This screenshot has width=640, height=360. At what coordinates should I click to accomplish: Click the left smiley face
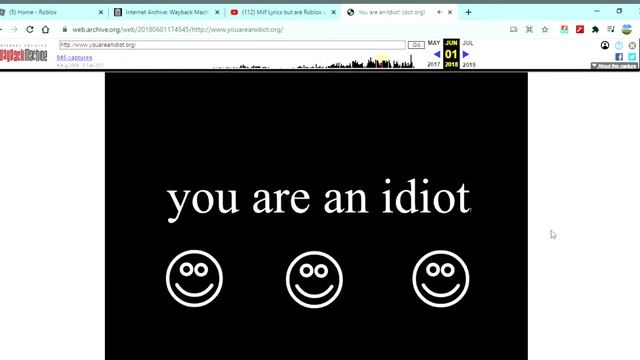[194, 278]
